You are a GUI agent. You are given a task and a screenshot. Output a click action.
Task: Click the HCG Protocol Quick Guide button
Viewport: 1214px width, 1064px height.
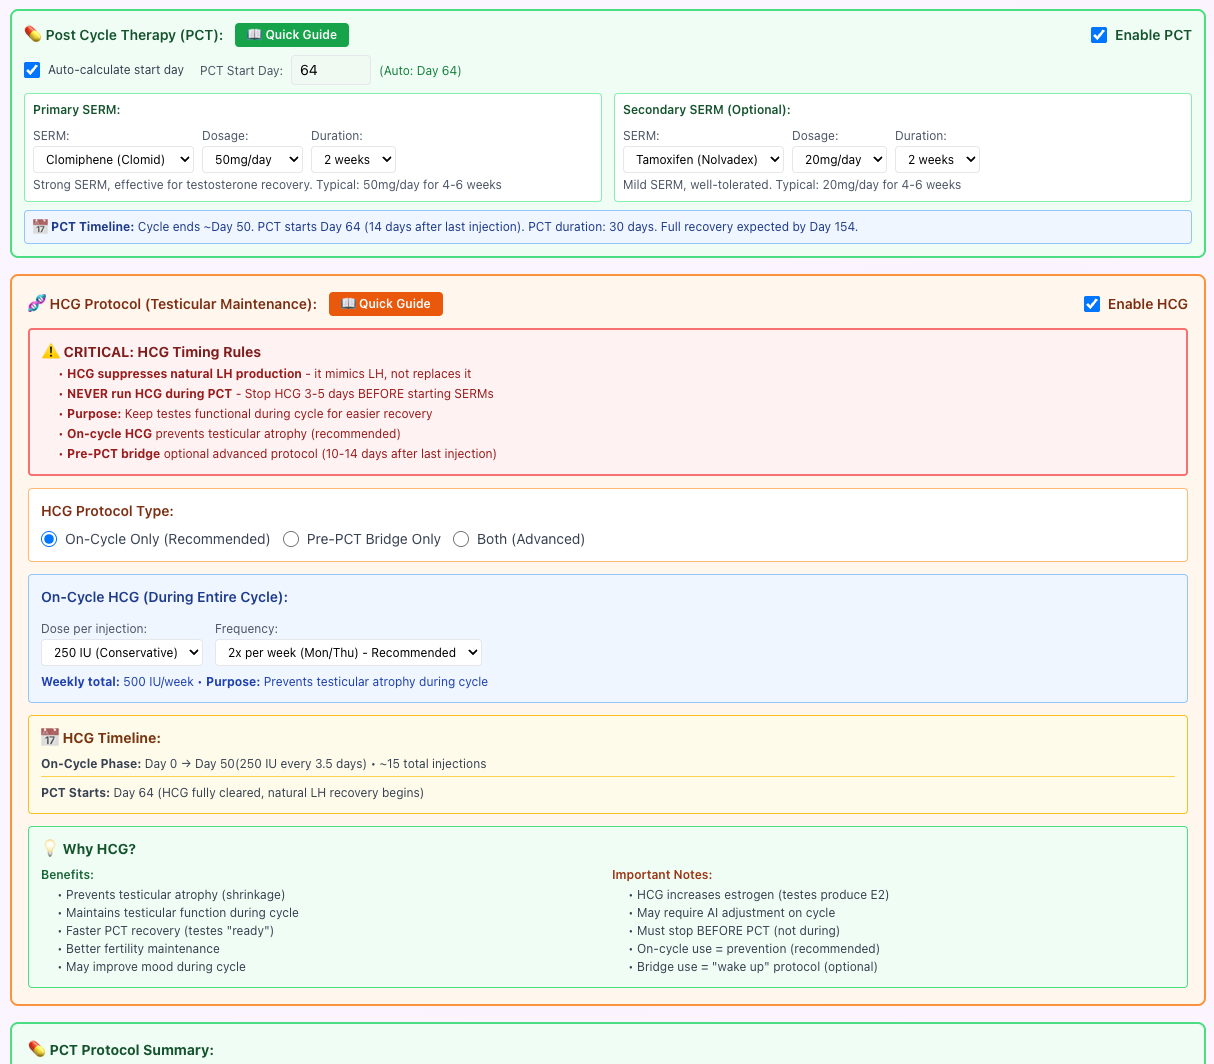click(386, 303)
